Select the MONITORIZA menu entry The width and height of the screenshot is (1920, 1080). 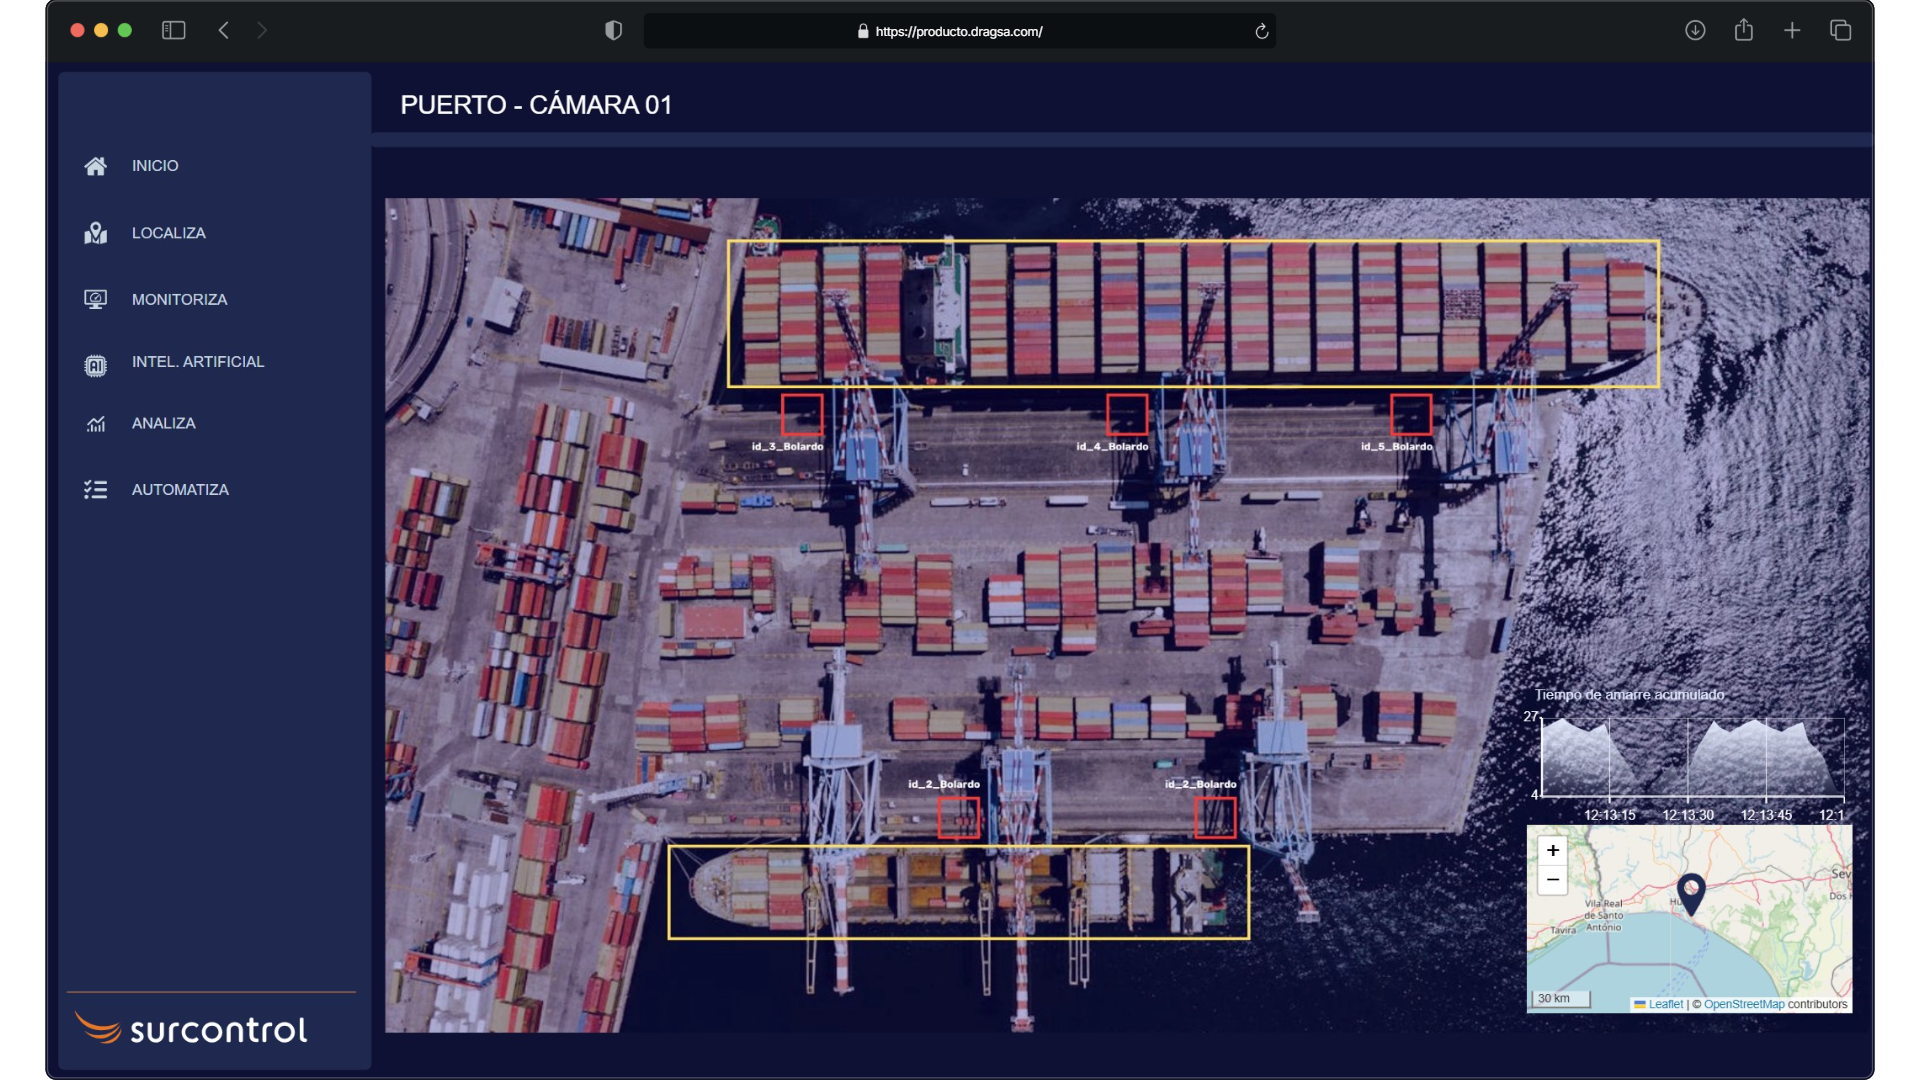(x=180, y=299)
